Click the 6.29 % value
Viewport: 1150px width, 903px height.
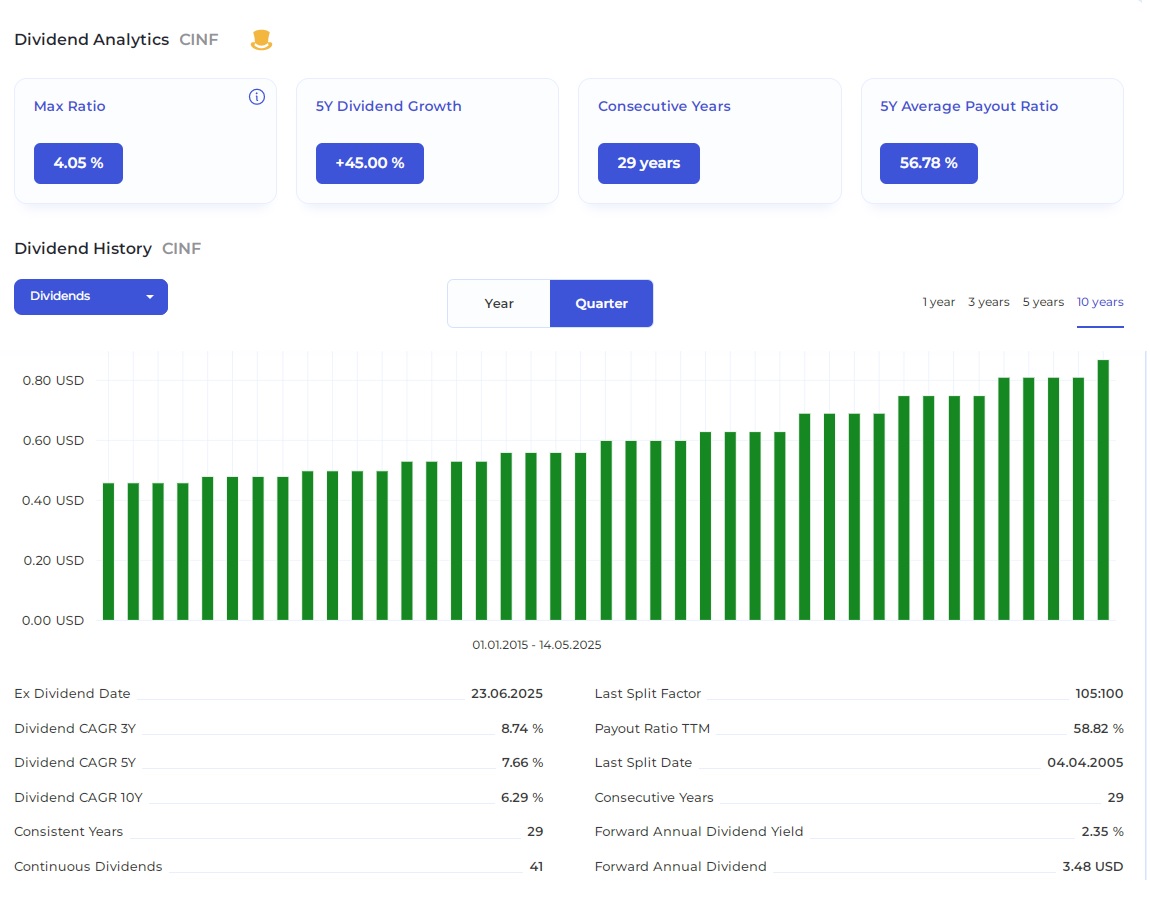pyautogui.click(x=522, y=797)
